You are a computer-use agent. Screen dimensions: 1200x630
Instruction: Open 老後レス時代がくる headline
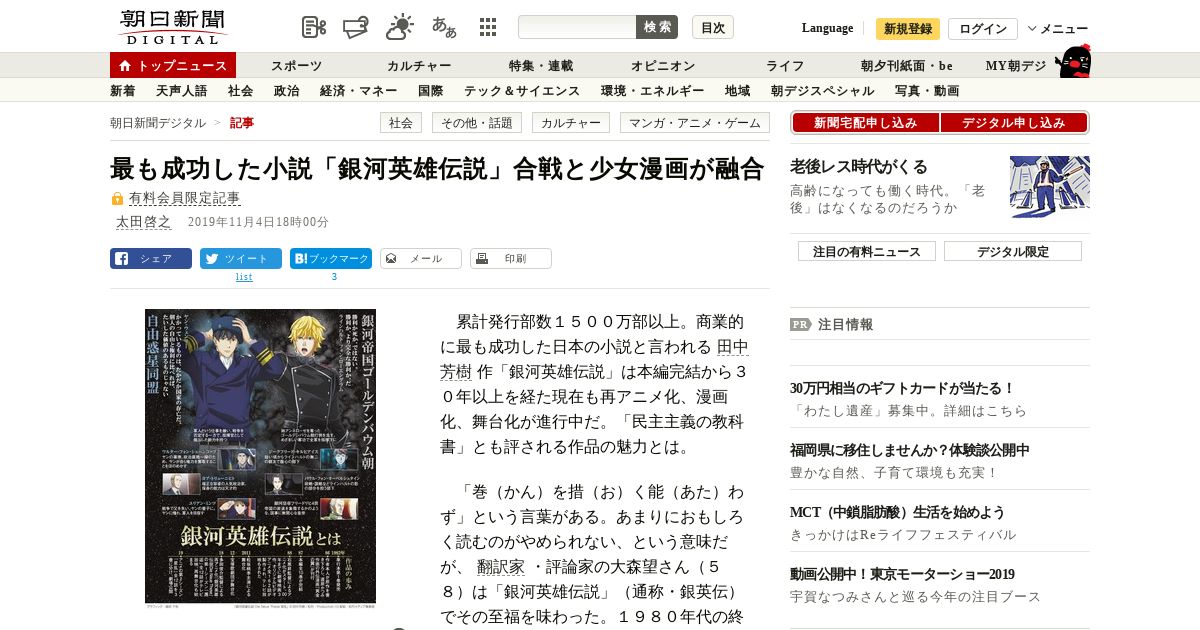(859, 167)
